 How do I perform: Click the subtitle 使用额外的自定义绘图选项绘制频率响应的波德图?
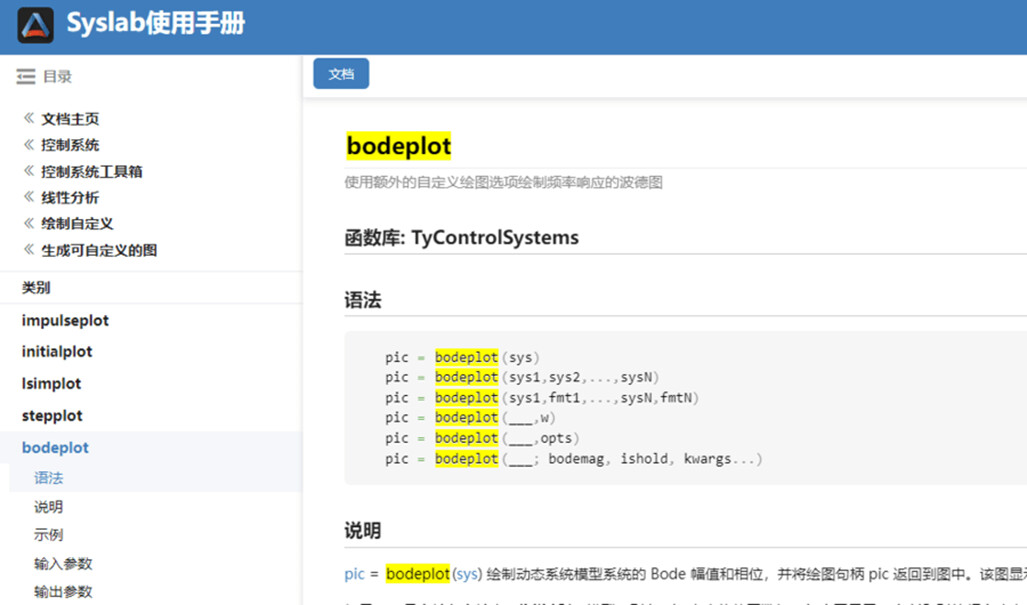(504, 182)
